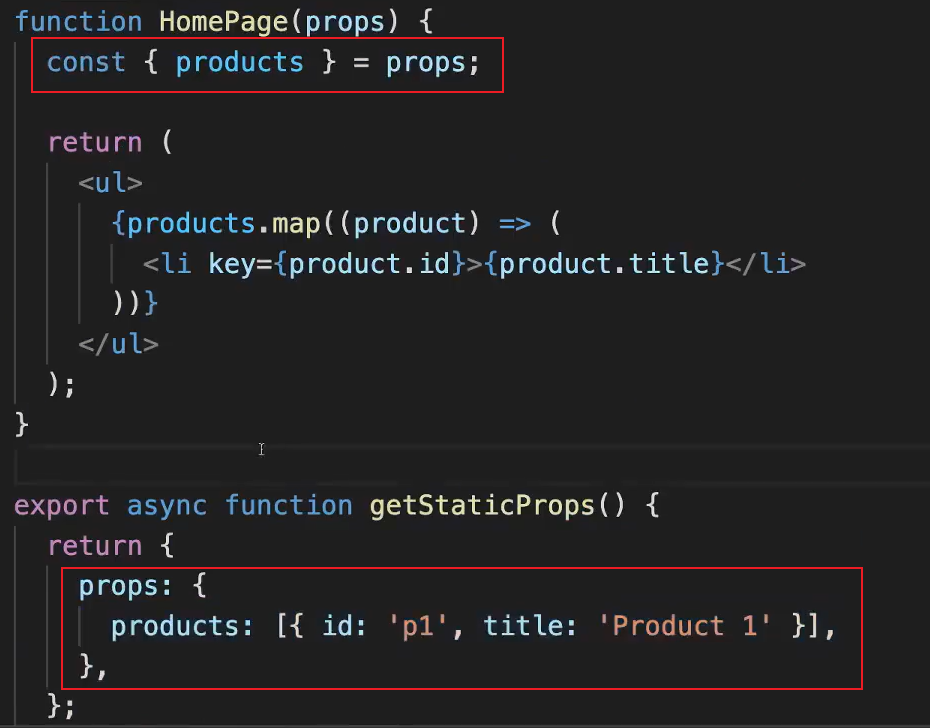The width and height of the screenshot is (930, 728).
Task: Click the opening ul tag
Action: pos(110,183)
